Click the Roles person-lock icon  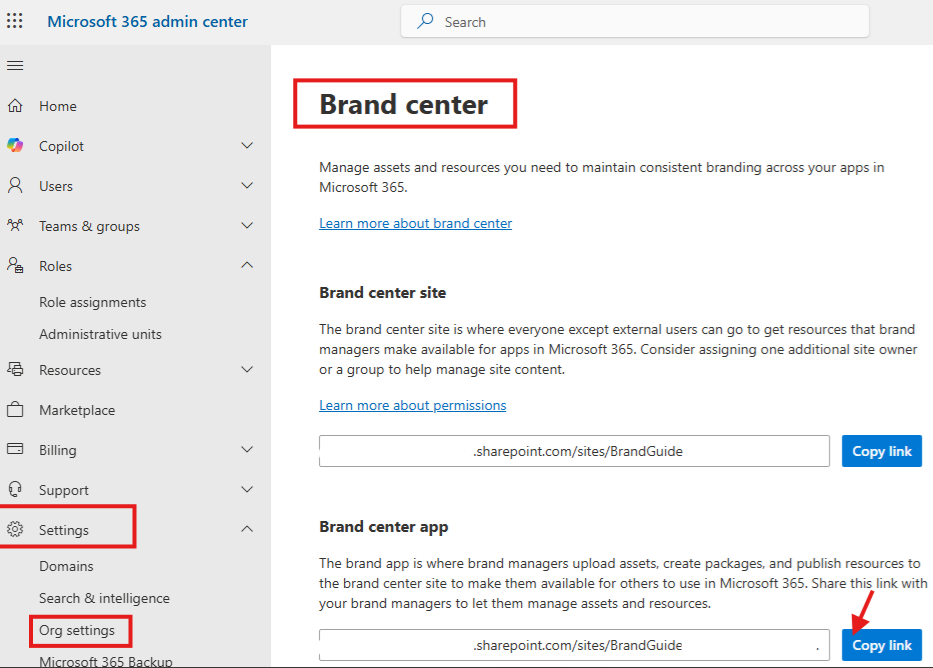[x=15, y=265]
